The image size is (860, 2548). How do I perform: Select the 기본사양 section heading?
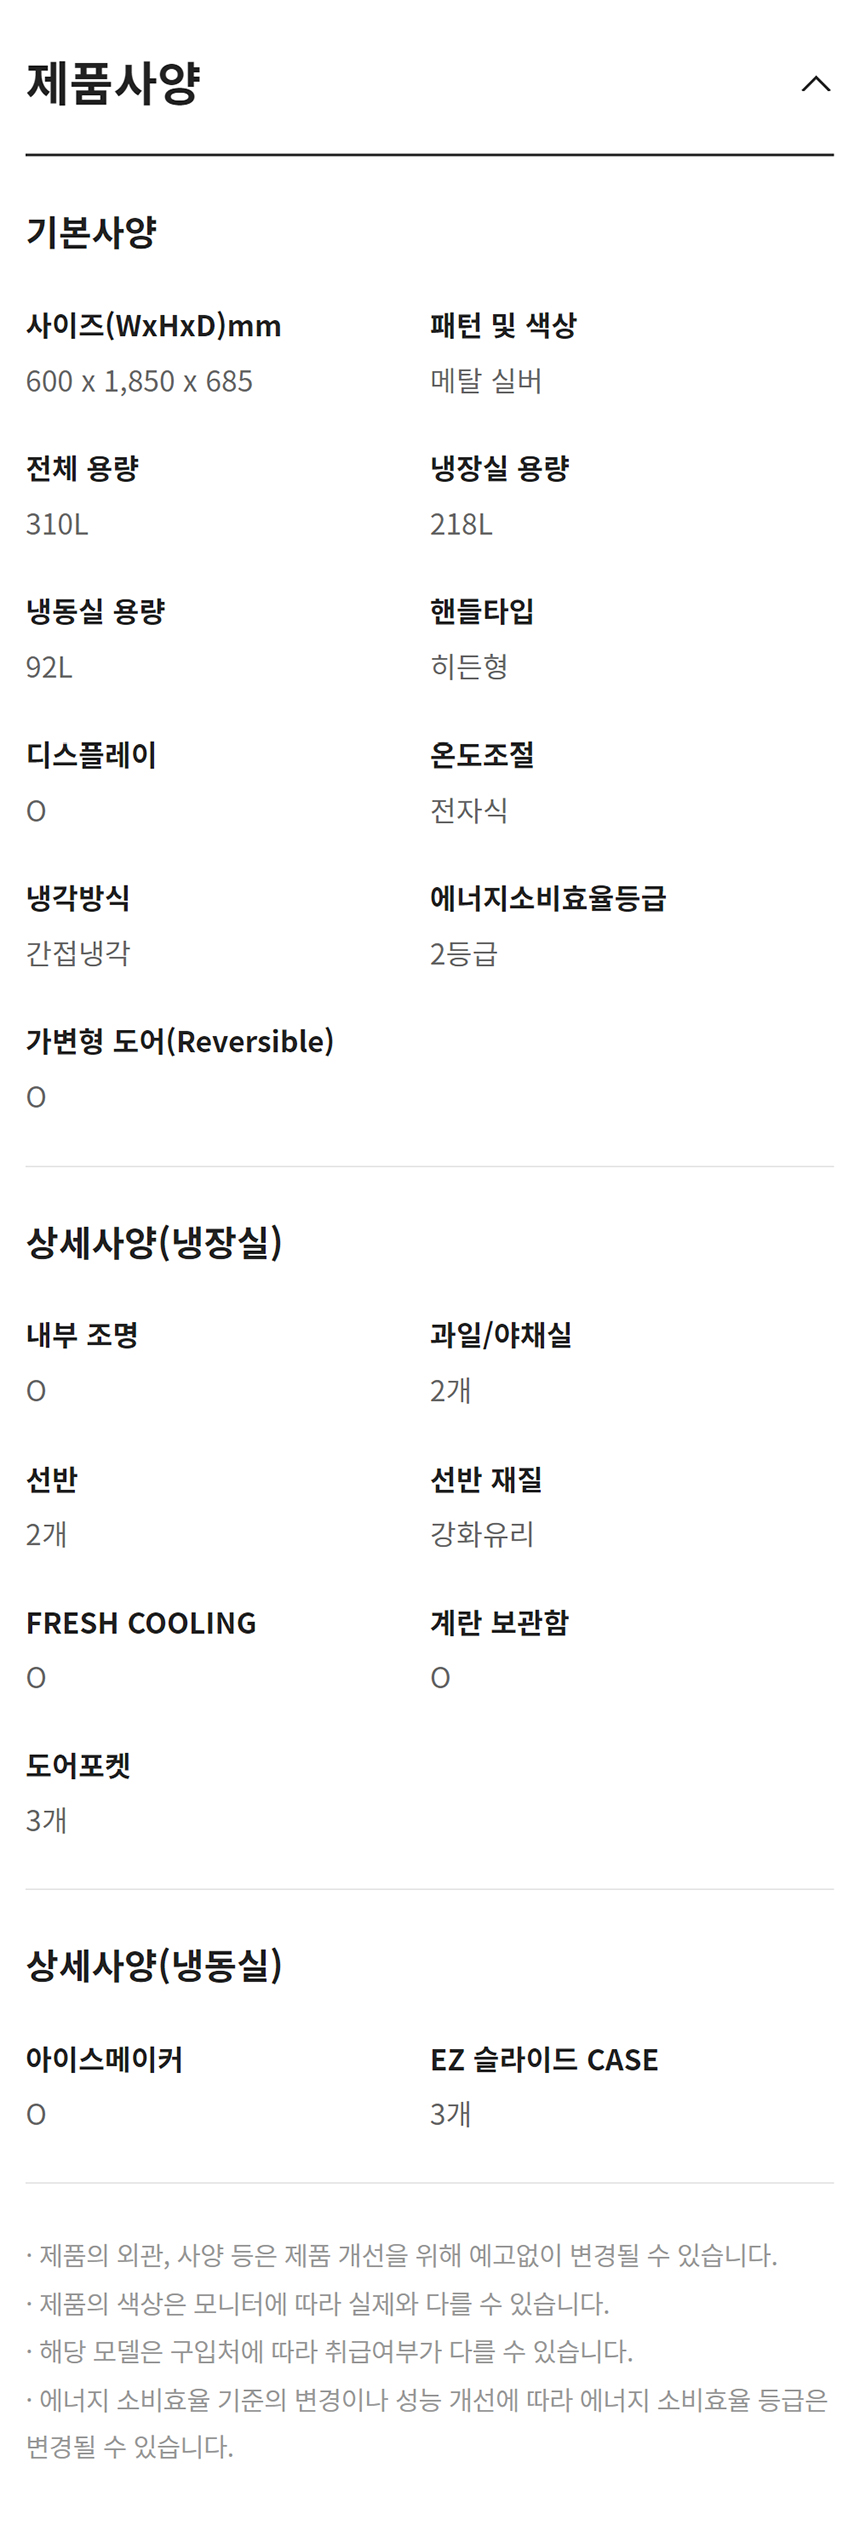(x=91, y=232)
